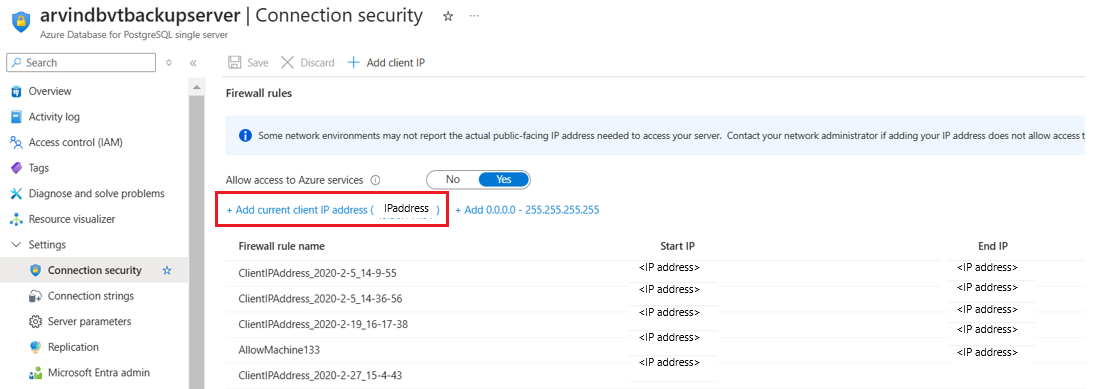Open the ellipsis menu beside the title
The width and height of the screenshot is (1103, 389).
coord(474,15)
